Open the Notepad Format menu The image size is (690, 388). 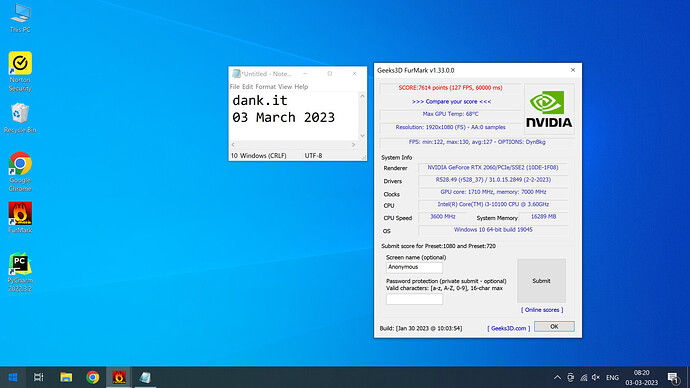[x=265, y=87]
